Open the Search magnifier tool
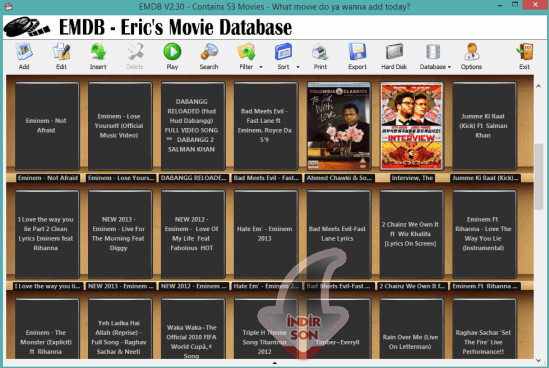 [209, 52]
